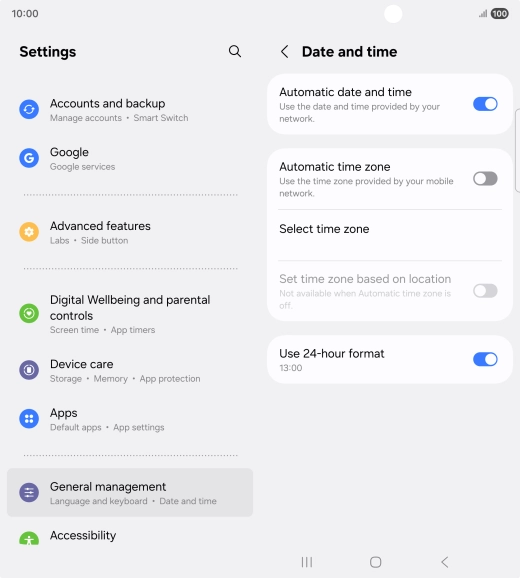Enable Automatic time zone switch
The height and width of the screenshot is (578, 520).
click(485, 179)
